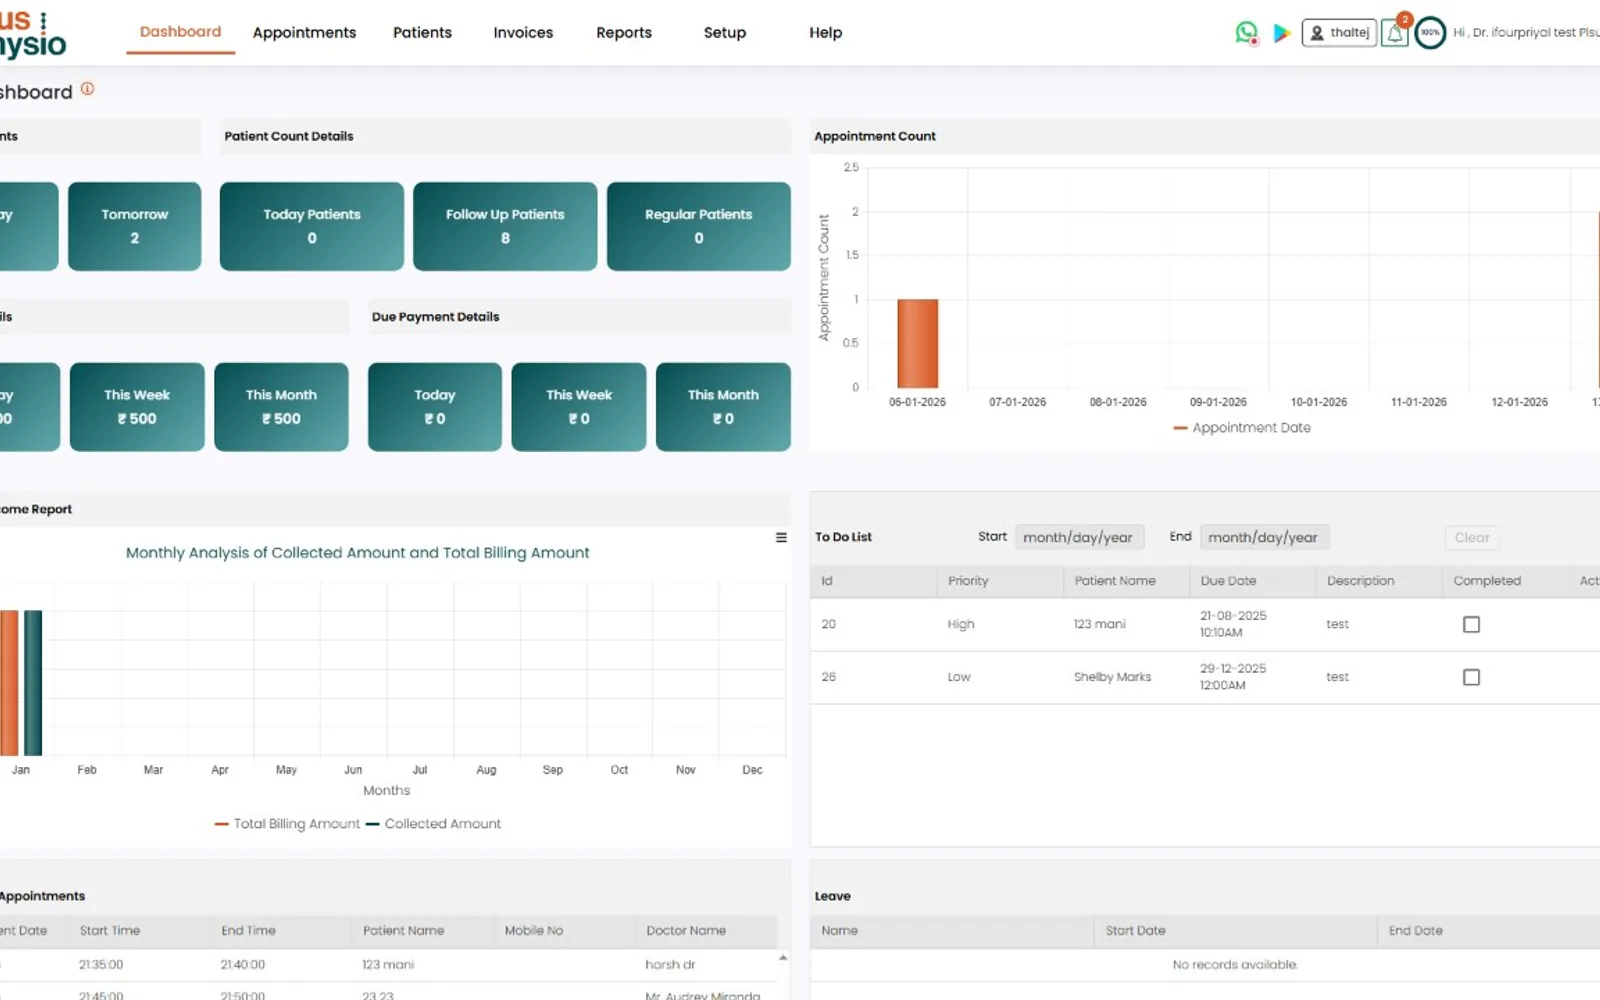Open the Dashboard tab
Image resolution: width=1600 pixels, height=1000 pixels.
pyautogui.click(x=180, y=32)
